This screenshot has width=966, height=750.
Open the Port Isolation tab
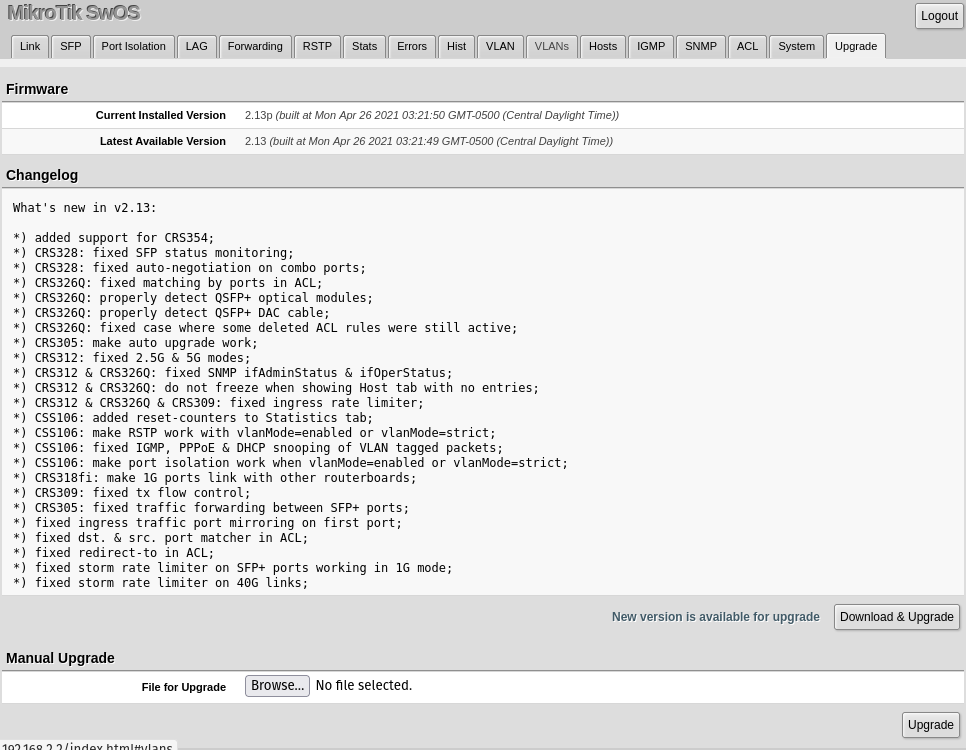[134, 46]
